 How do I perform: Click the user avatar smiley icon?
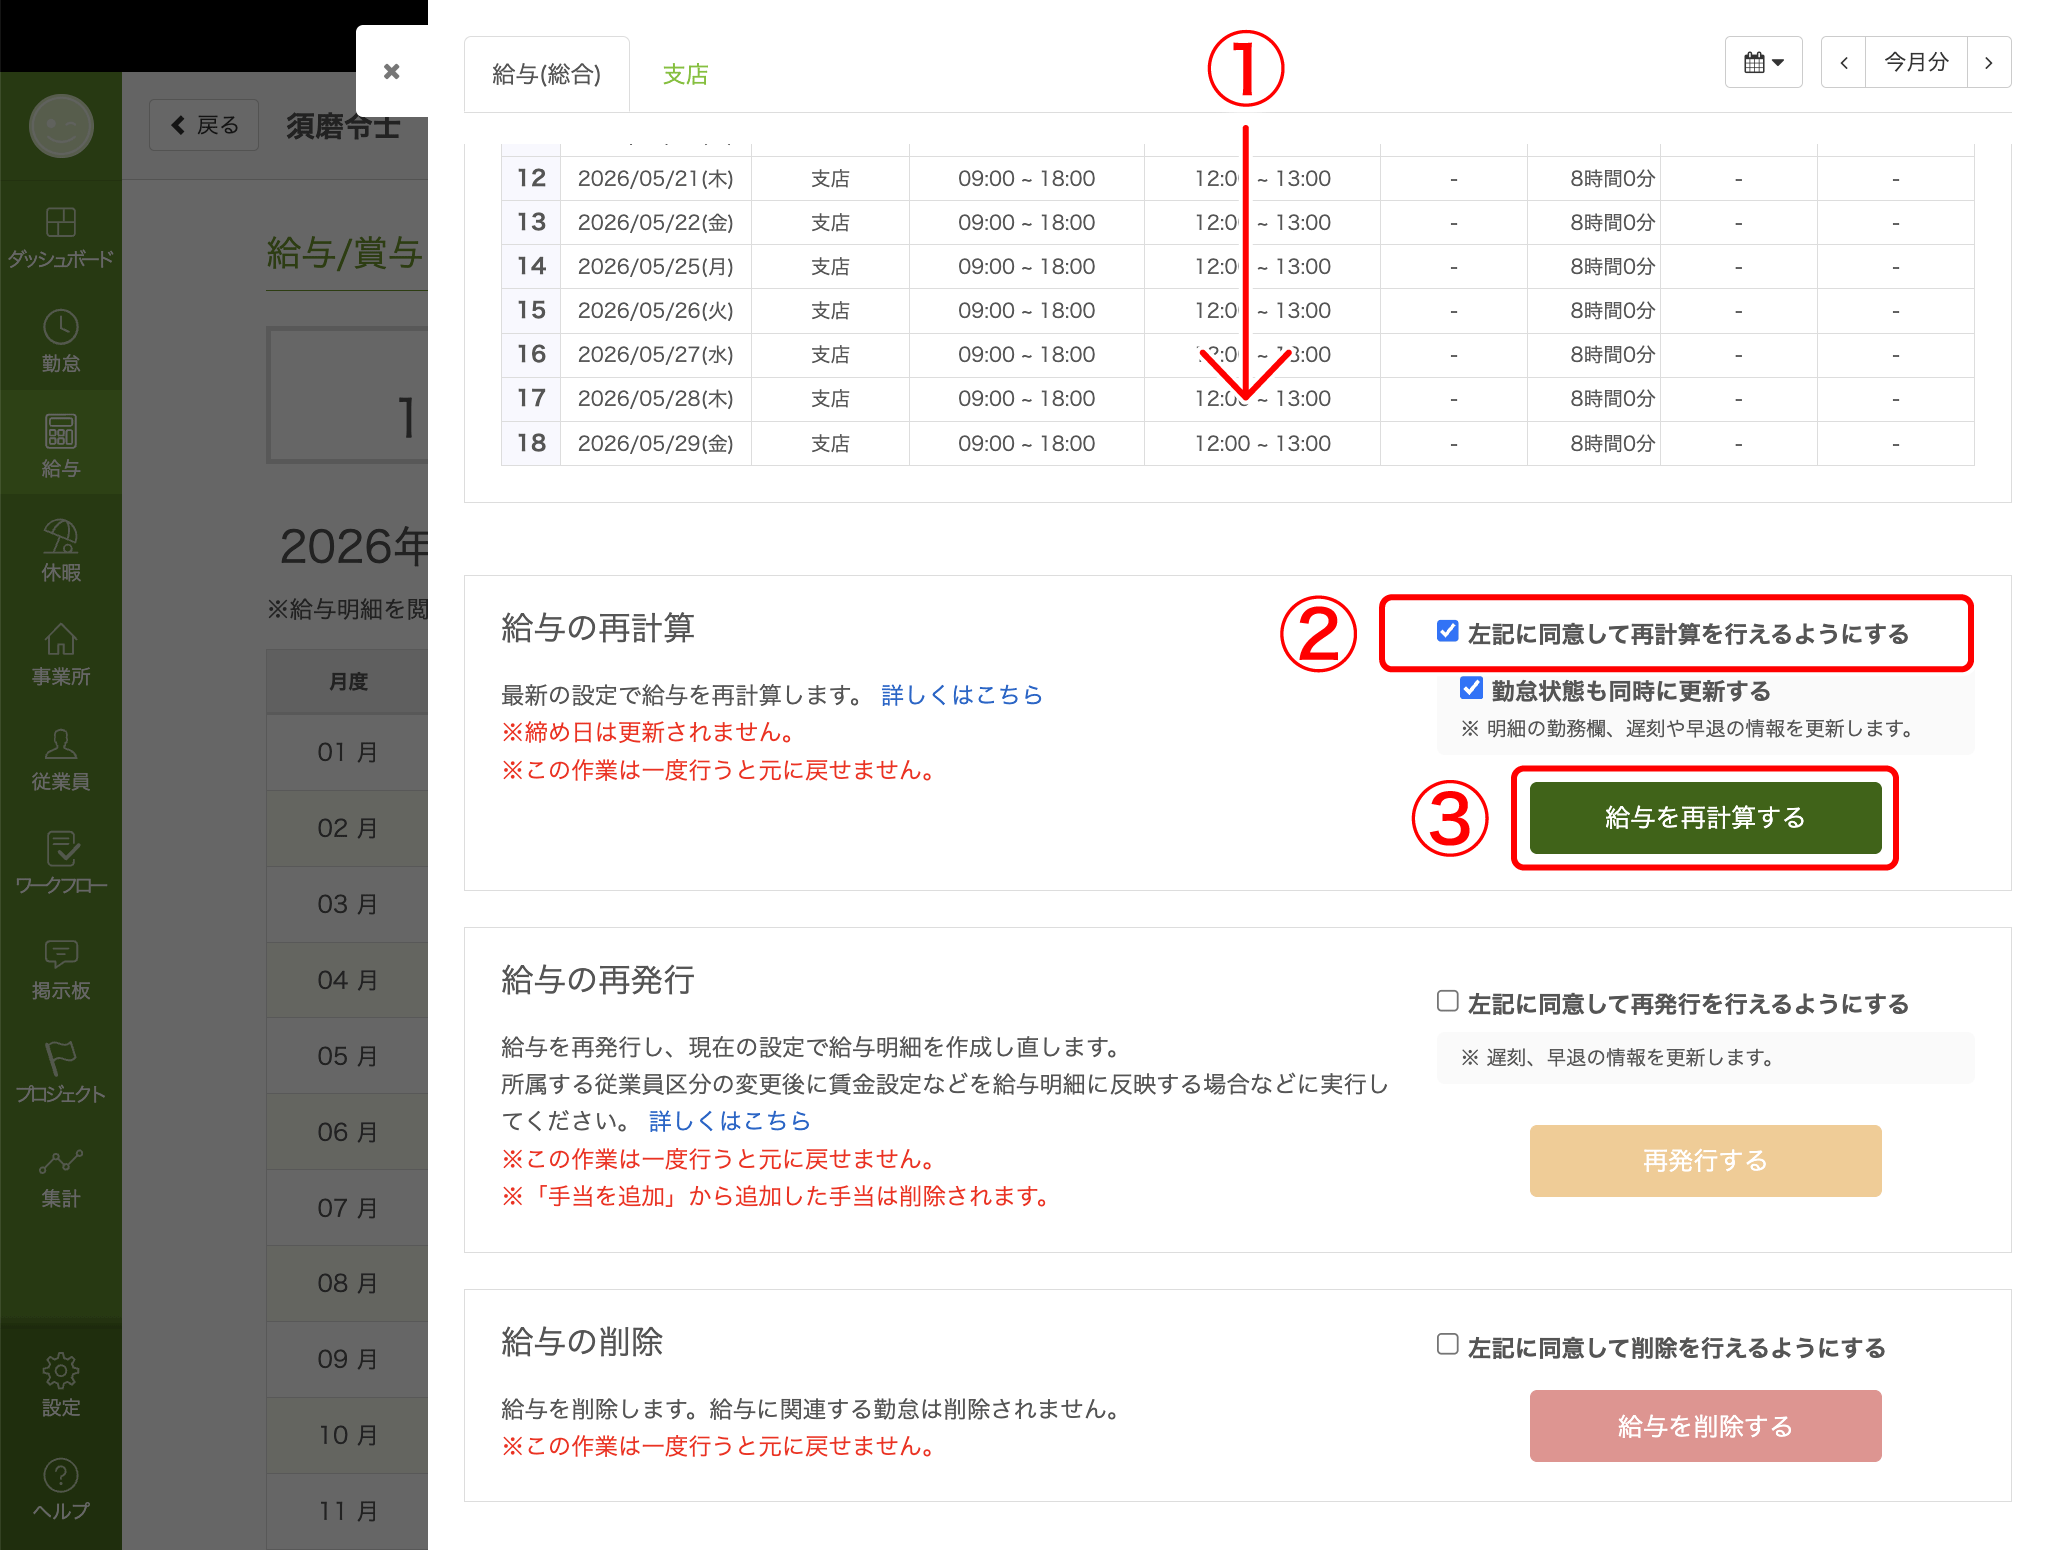pos(61,126)
